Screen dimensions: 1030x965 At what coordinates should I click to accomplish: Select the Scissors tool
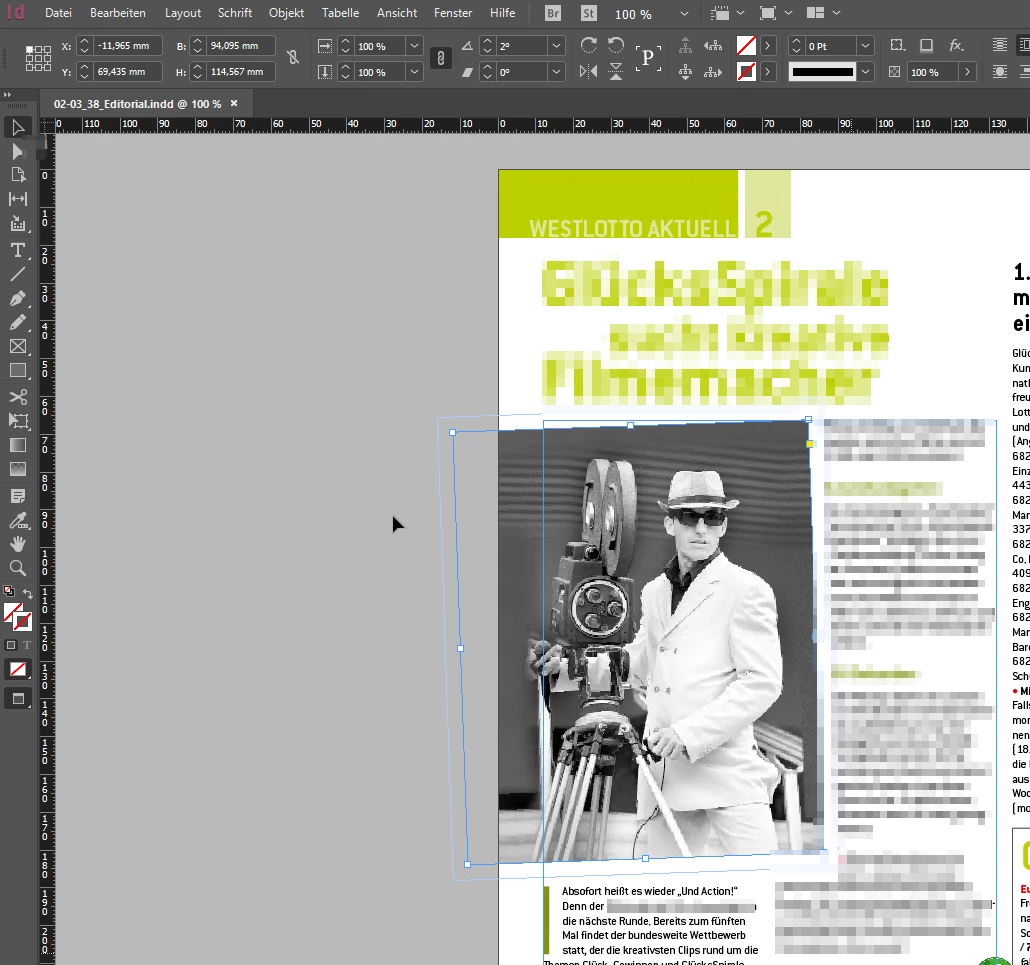tap(18, 397)
